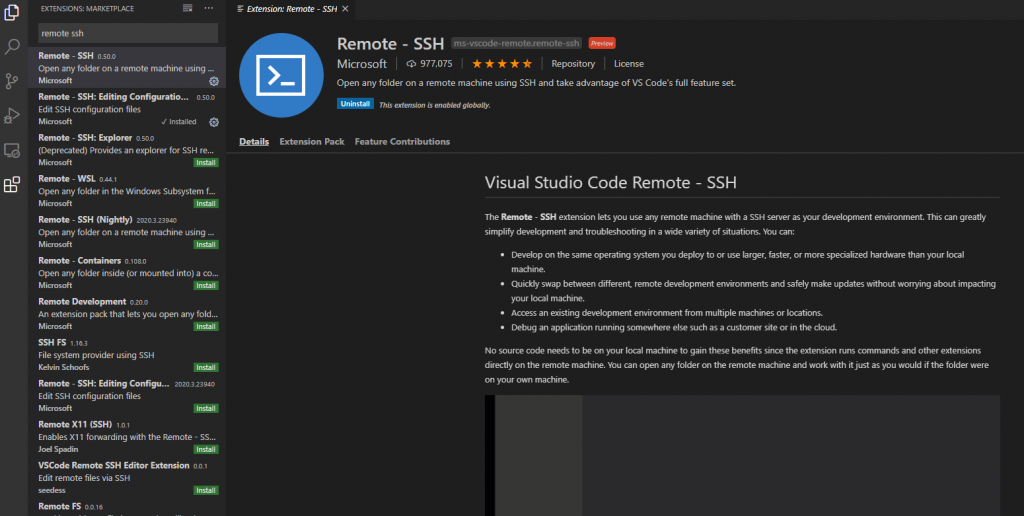This screenshot has height=516, width=1024.
Task: Open the License link
Action: 629,63
